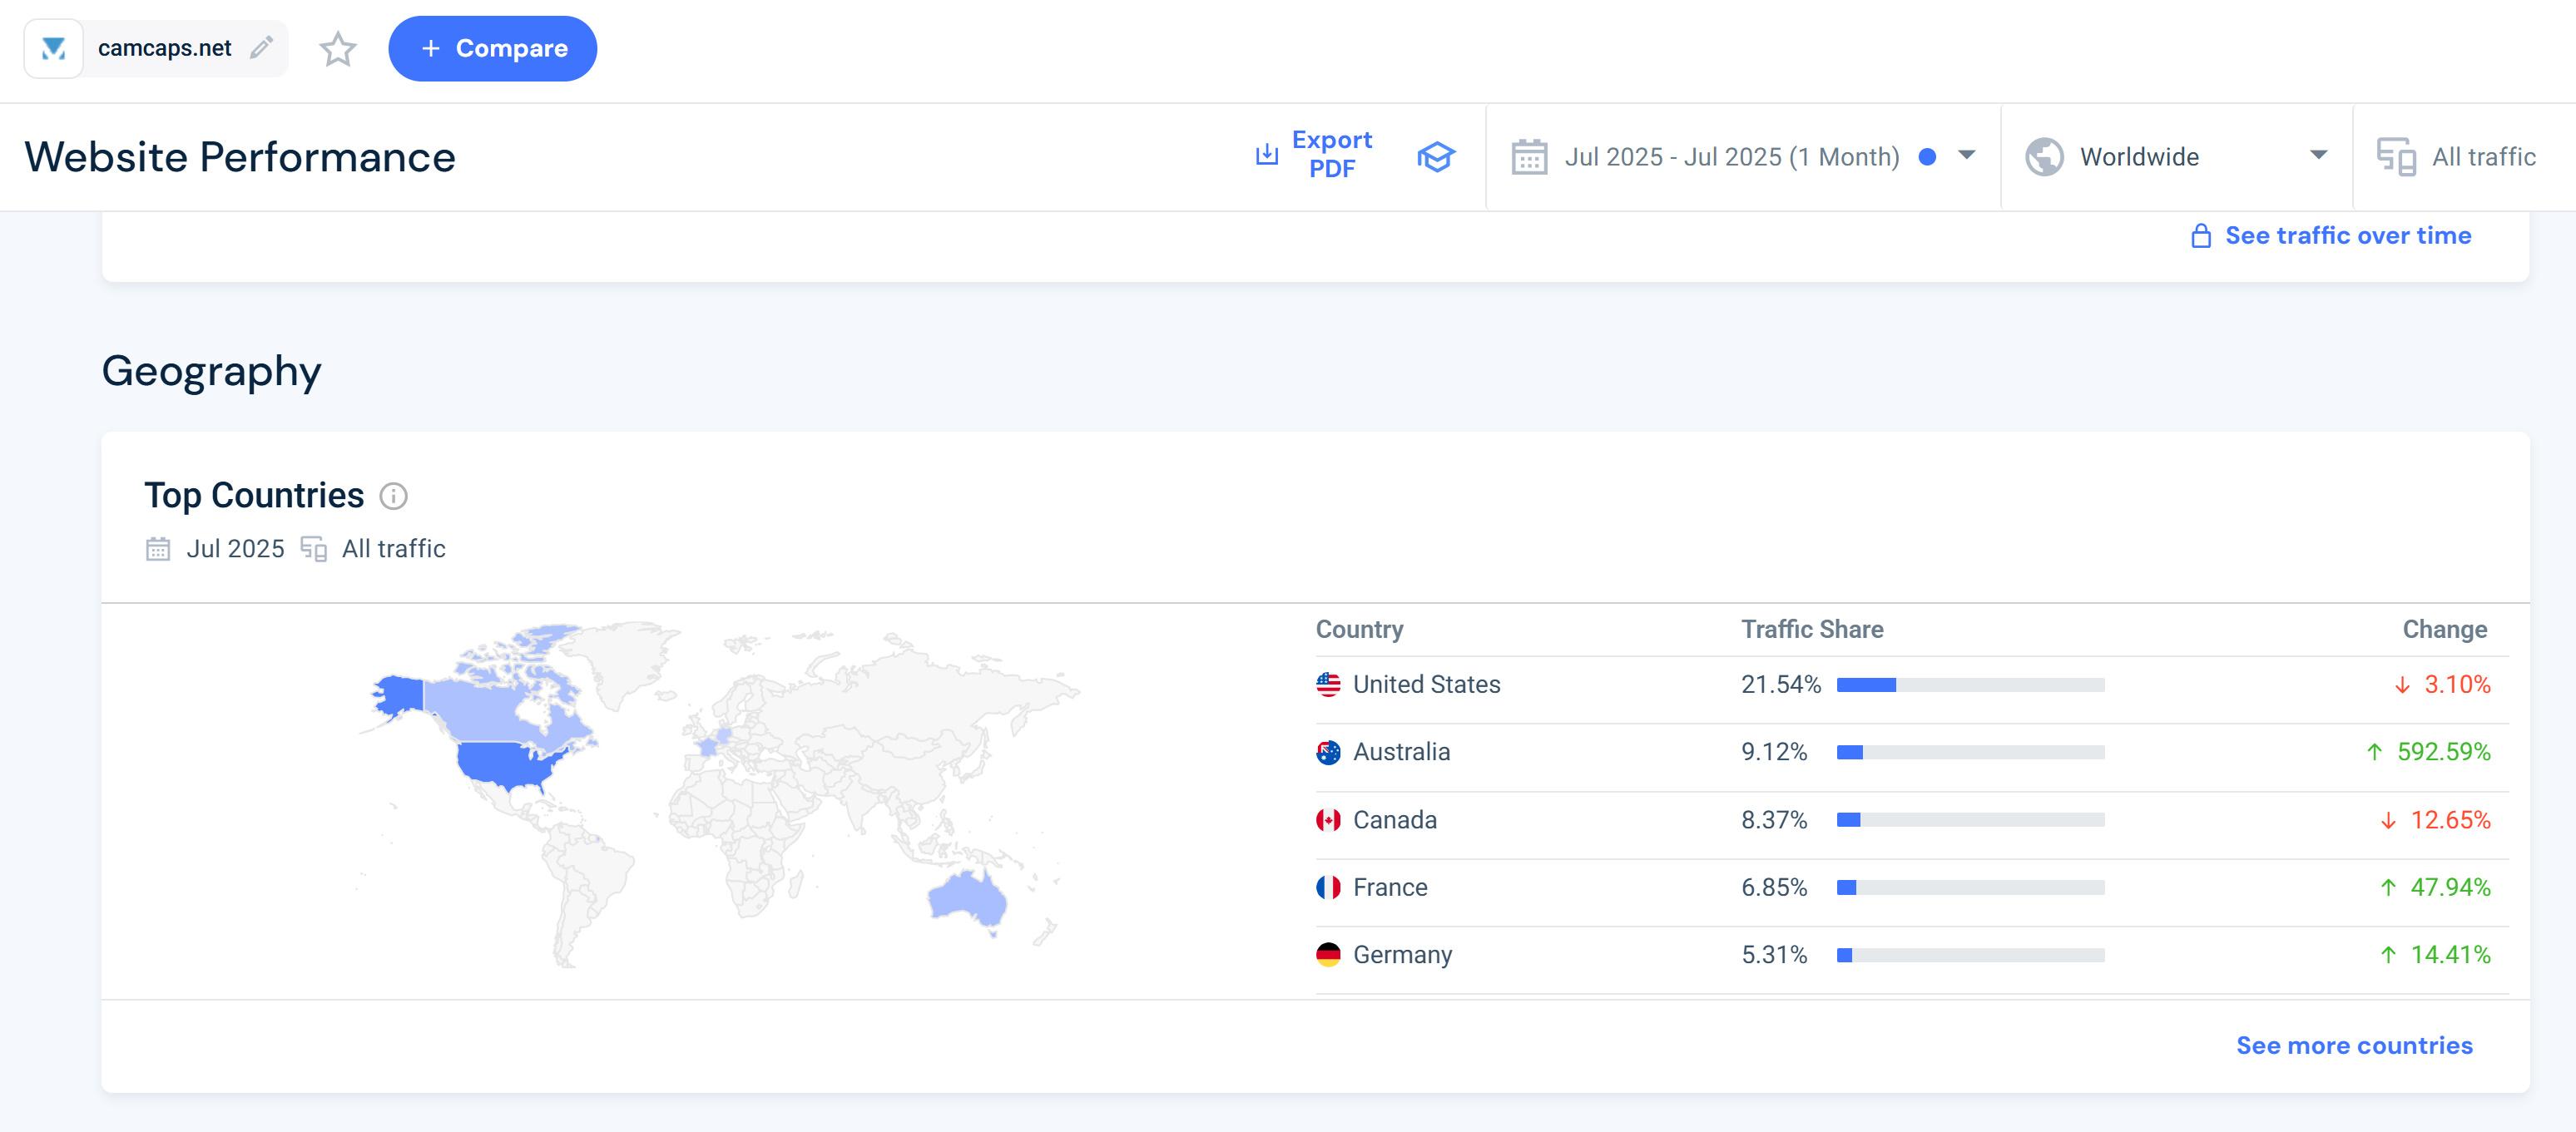Click the pencil edit icon beside camcaps.net
The image size is (2576, 1132).
tap(262, 48)
